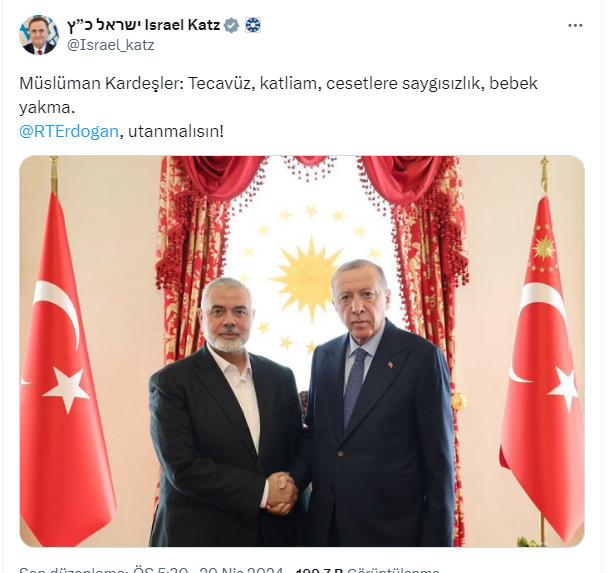Click the Hebrew display name text
The width and height of the screenshot is (615, 573).
click(104, 25)
